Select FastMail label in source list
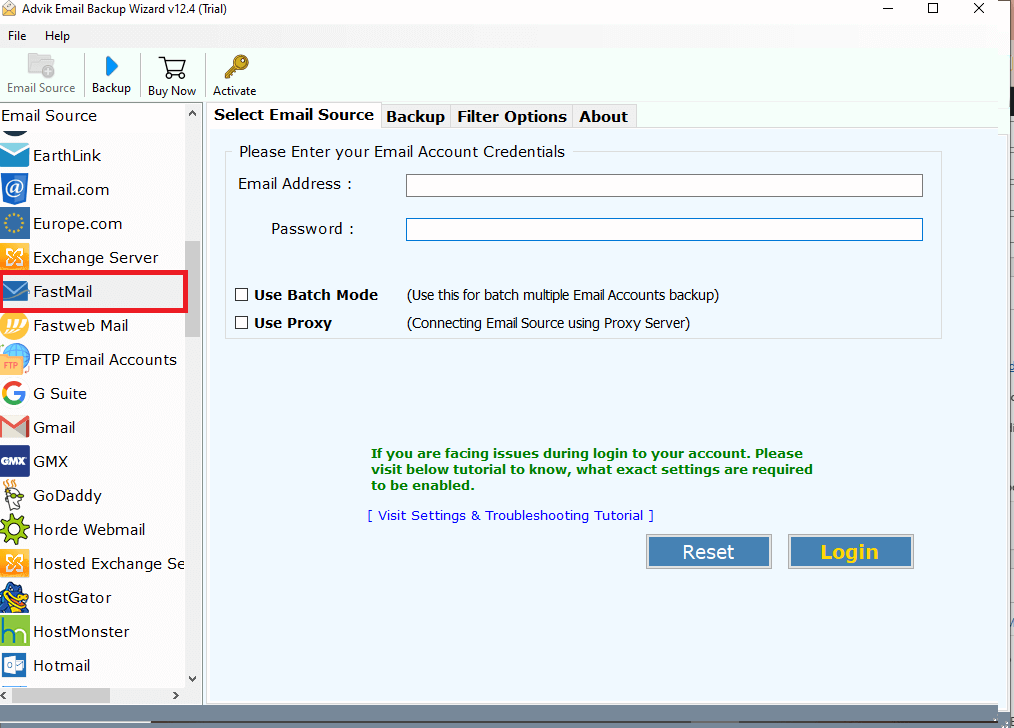 point(63,292)
